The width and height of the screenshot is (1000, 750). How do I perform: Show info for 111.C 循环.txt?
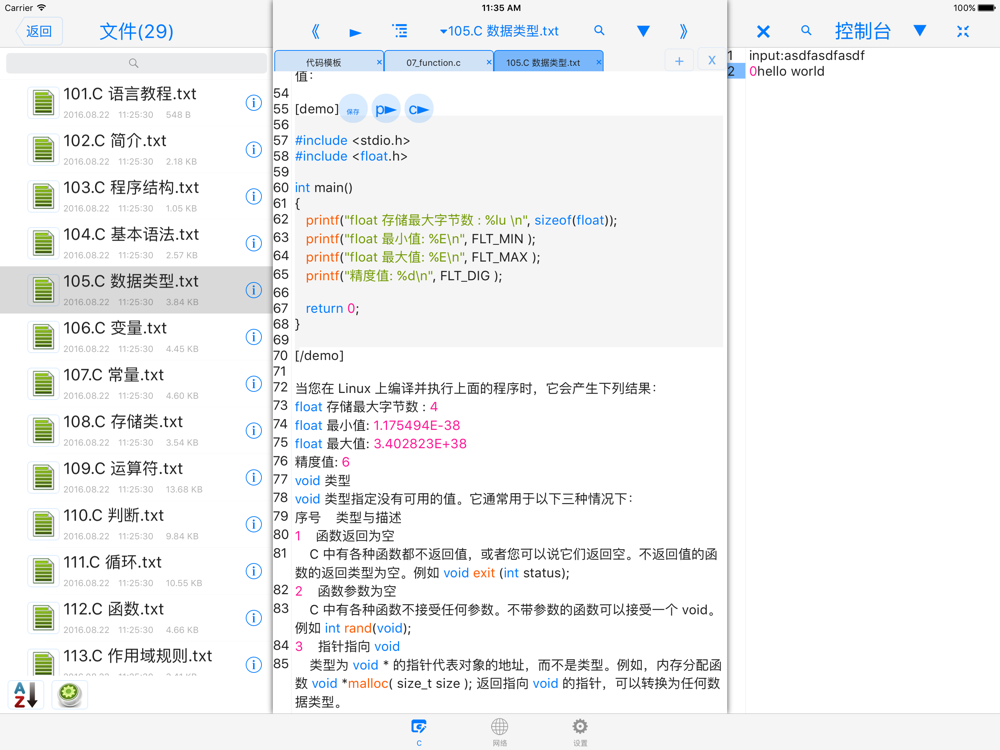254,571
